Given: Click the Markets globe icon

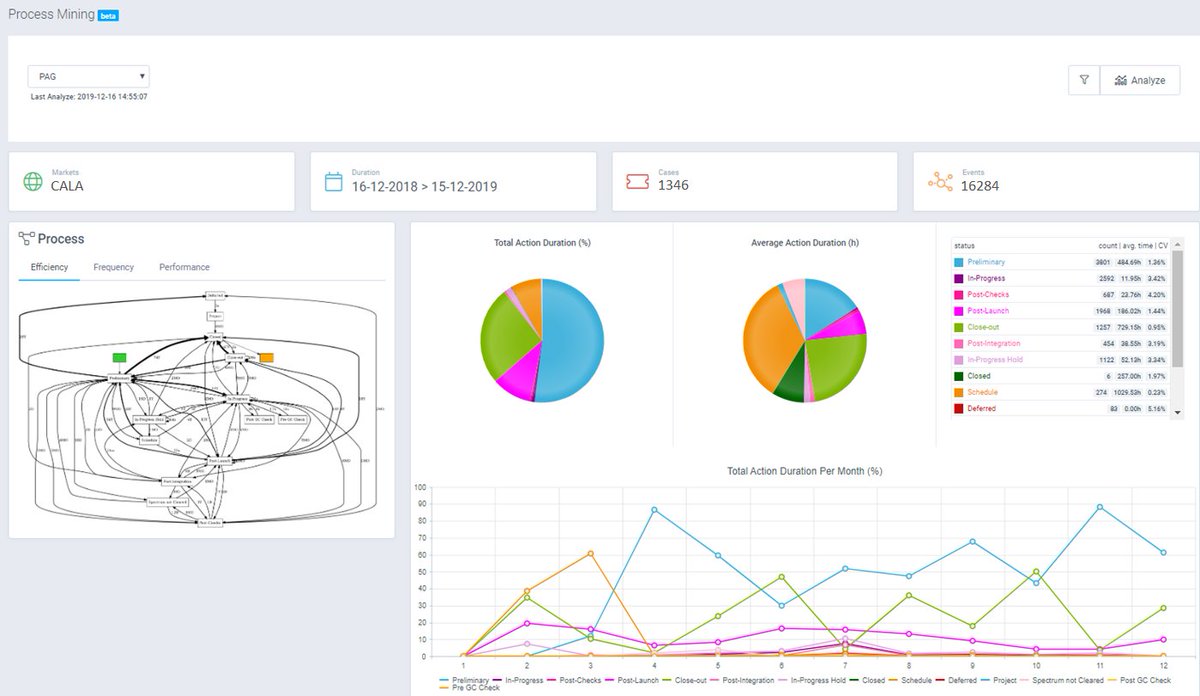Looking at the screenshot, I should [x=33, y=182].
